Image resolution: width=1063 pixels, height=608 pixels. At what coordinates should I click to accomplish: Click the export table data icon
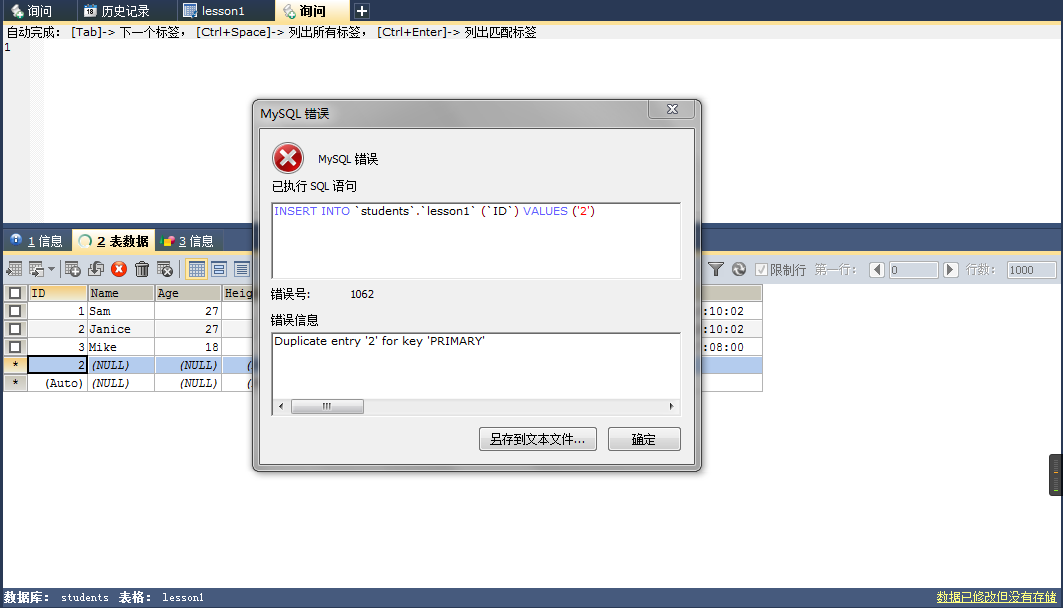tap(14, 269)
